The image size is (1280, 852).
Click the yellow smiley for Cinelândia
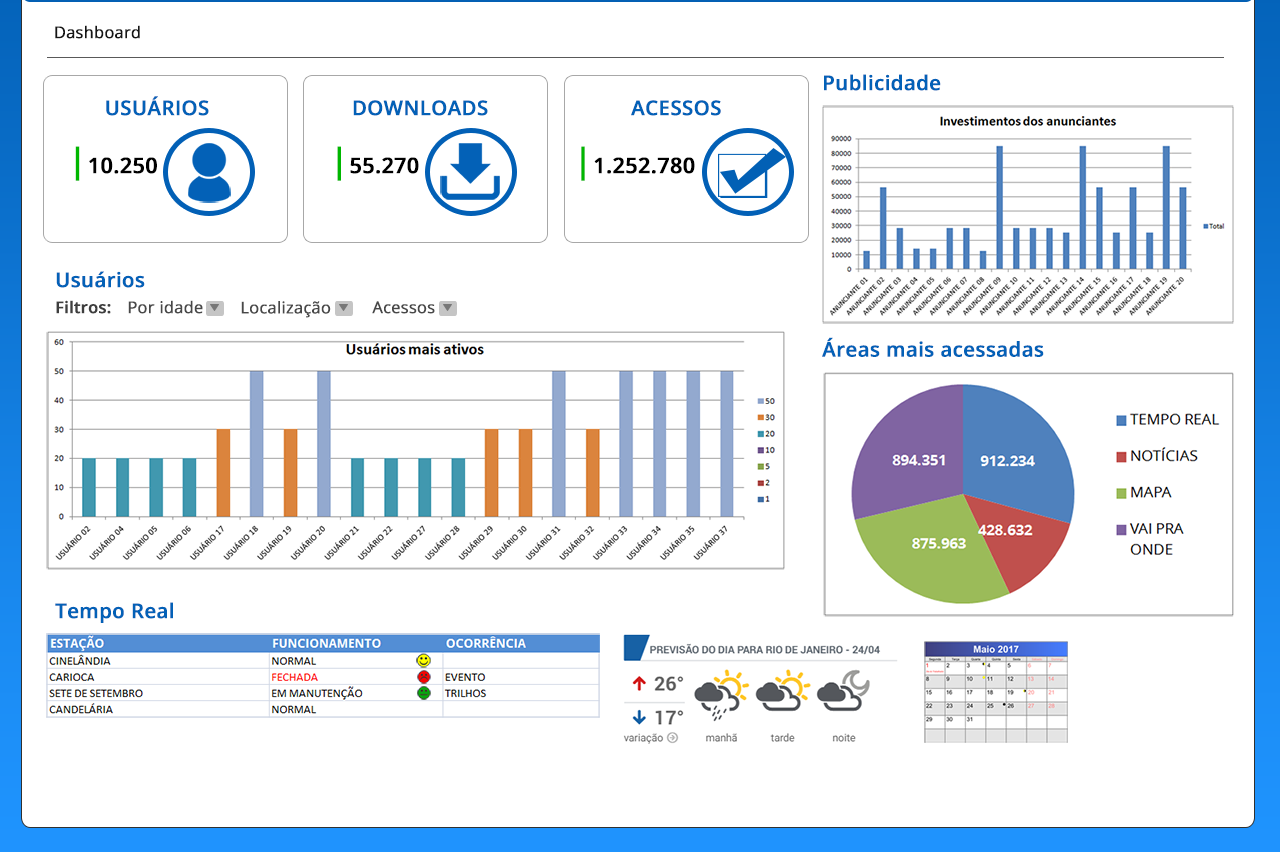(x=424, y=661)
